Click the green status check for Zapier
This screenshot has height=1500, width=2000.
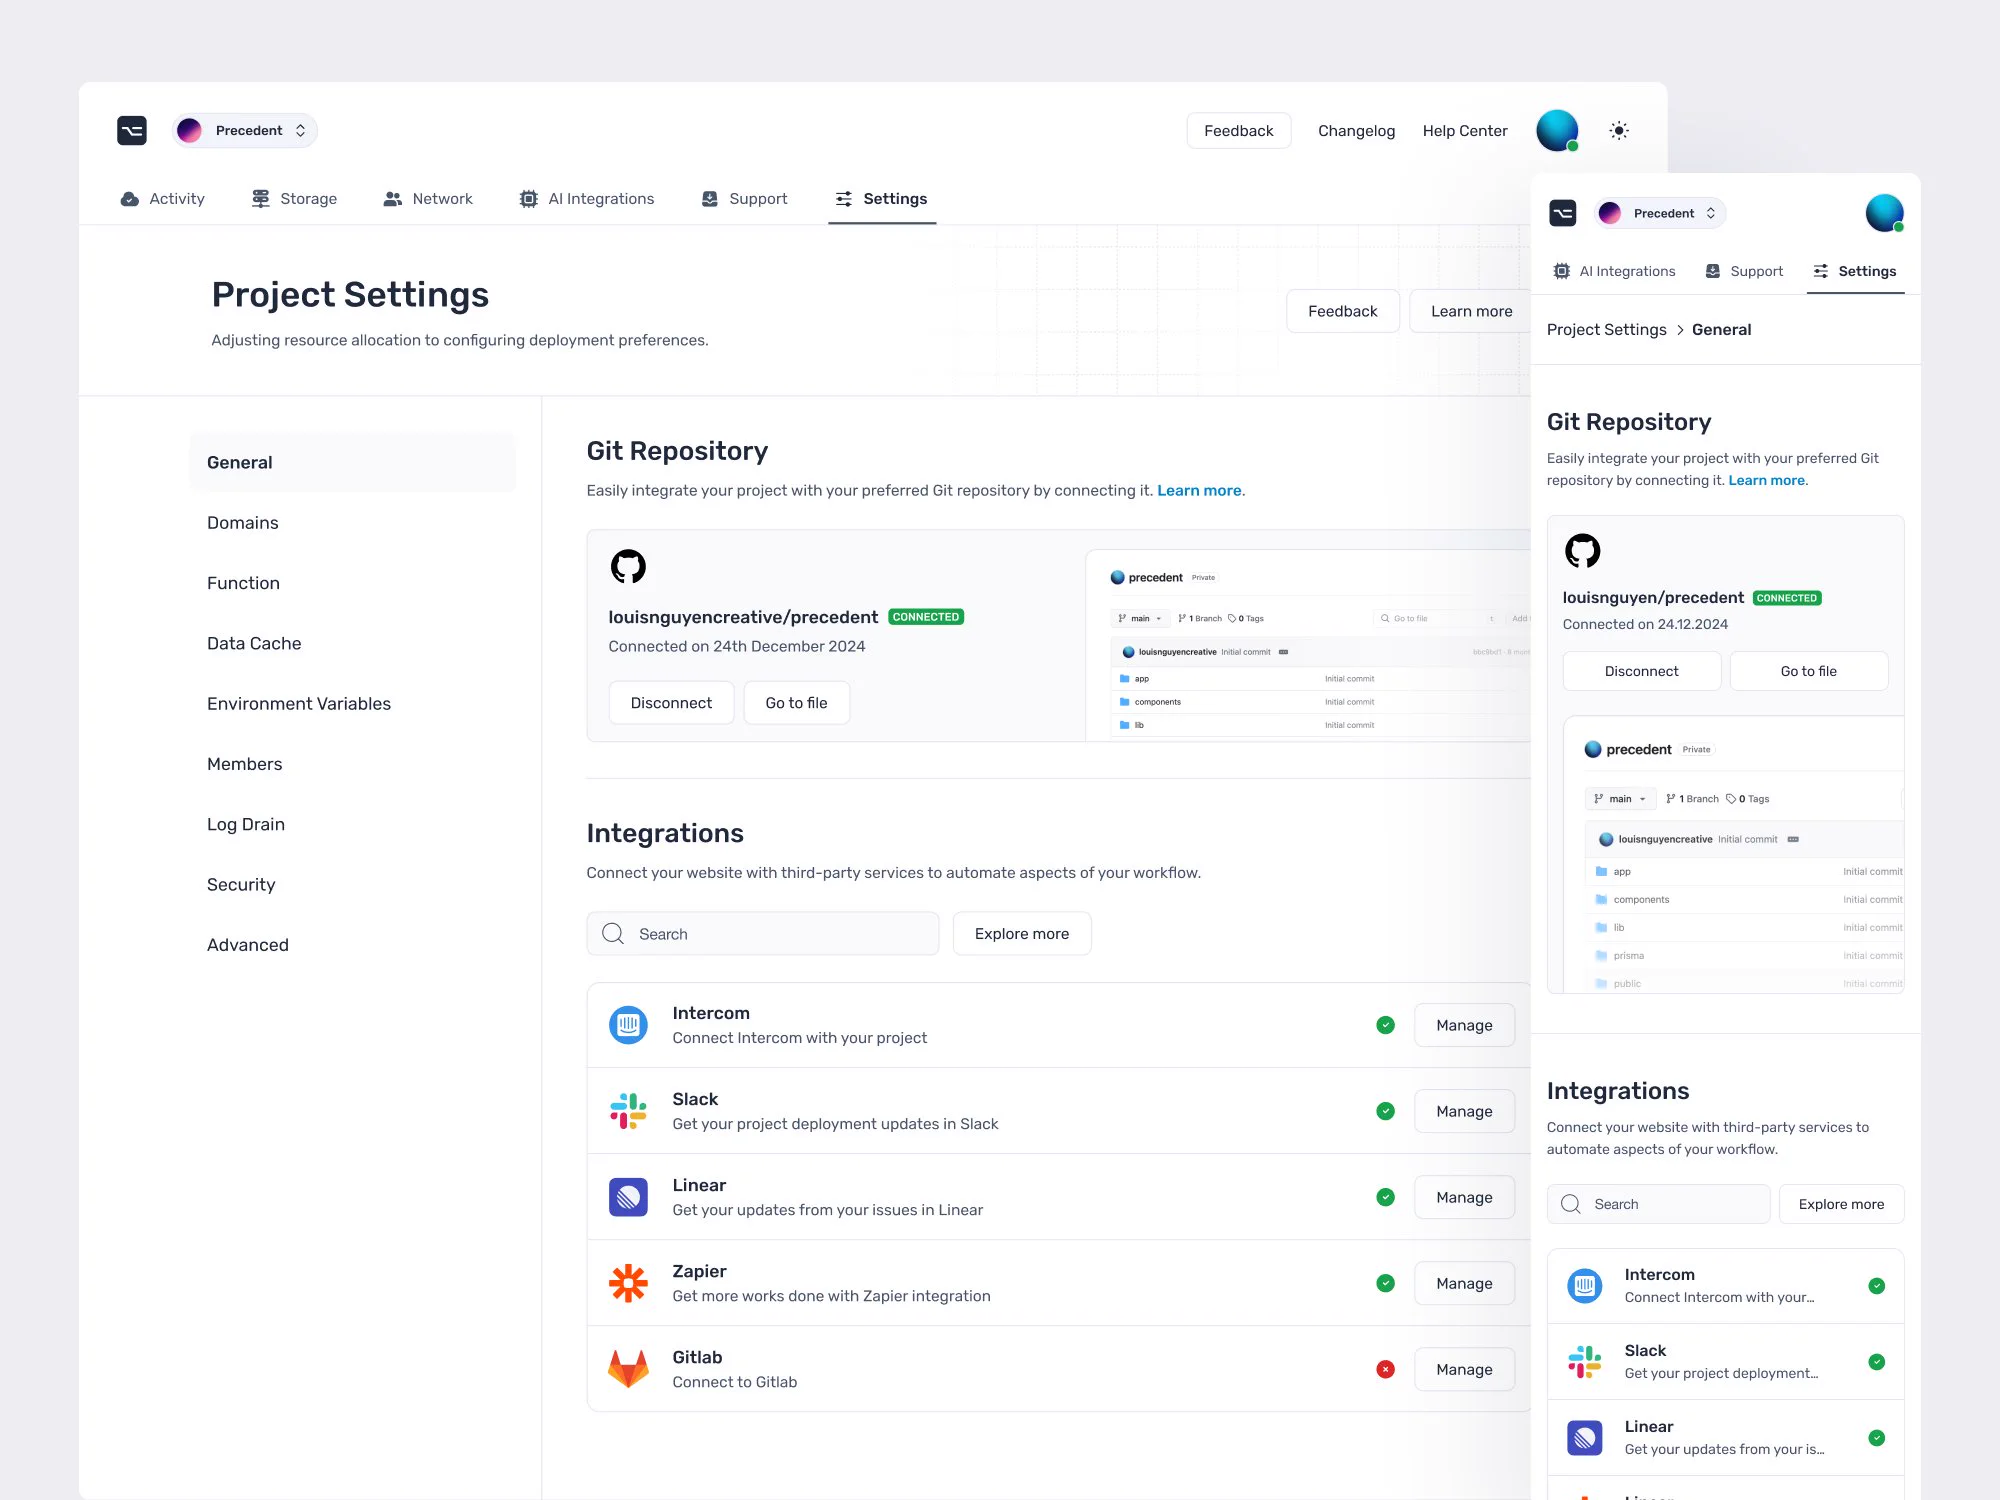click(x=1385, y=1283)
